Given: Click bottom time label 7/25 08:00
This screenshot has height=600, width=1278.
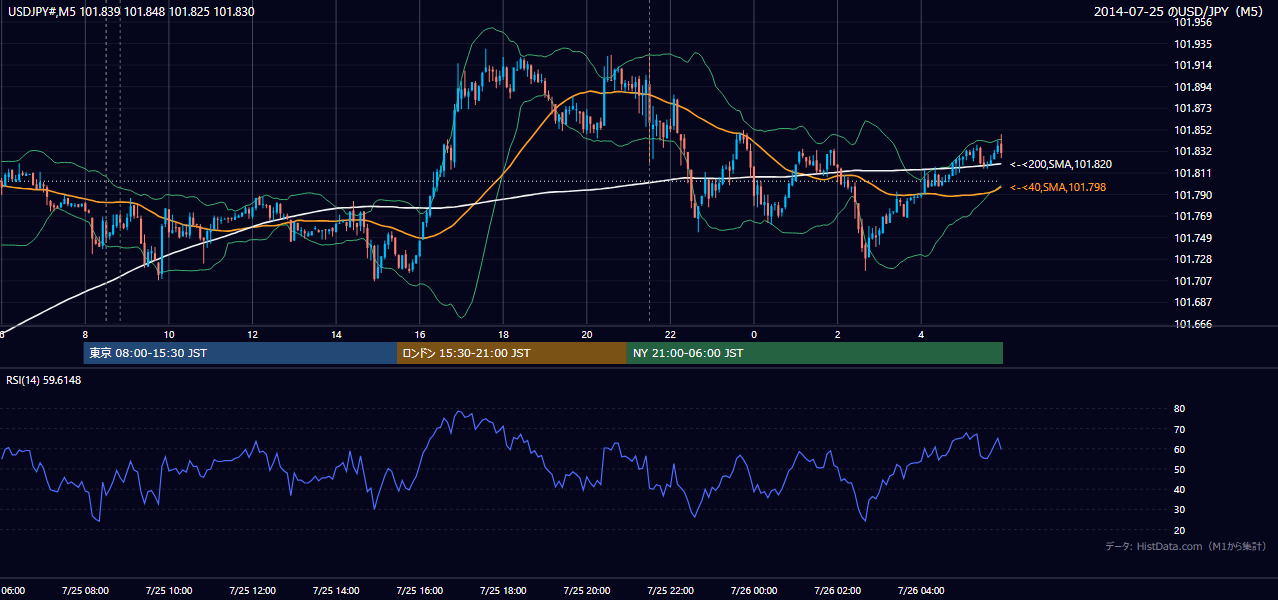Looking at the screenshot, I should [x=85, y=590].
